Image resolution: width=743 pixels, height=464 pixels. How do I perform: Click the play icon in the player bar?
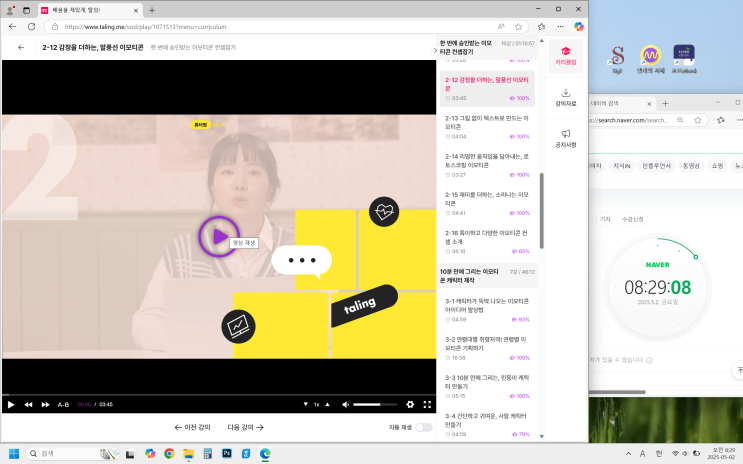pyautogui.click(x=11, y=404)
